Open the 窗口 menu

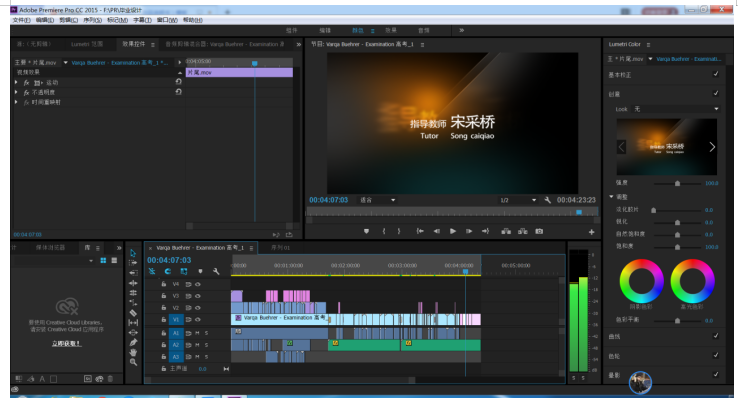[x=167, y=20]
